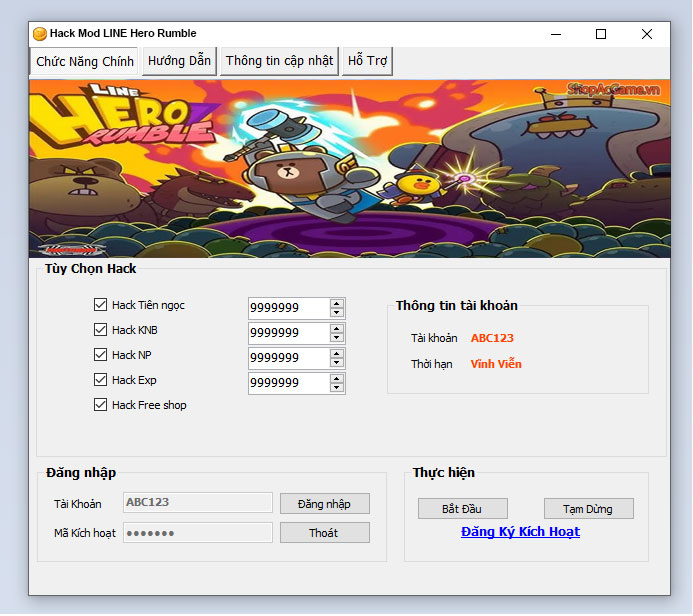Select the Hỗ Trợ tab

(x=367, y=61)
